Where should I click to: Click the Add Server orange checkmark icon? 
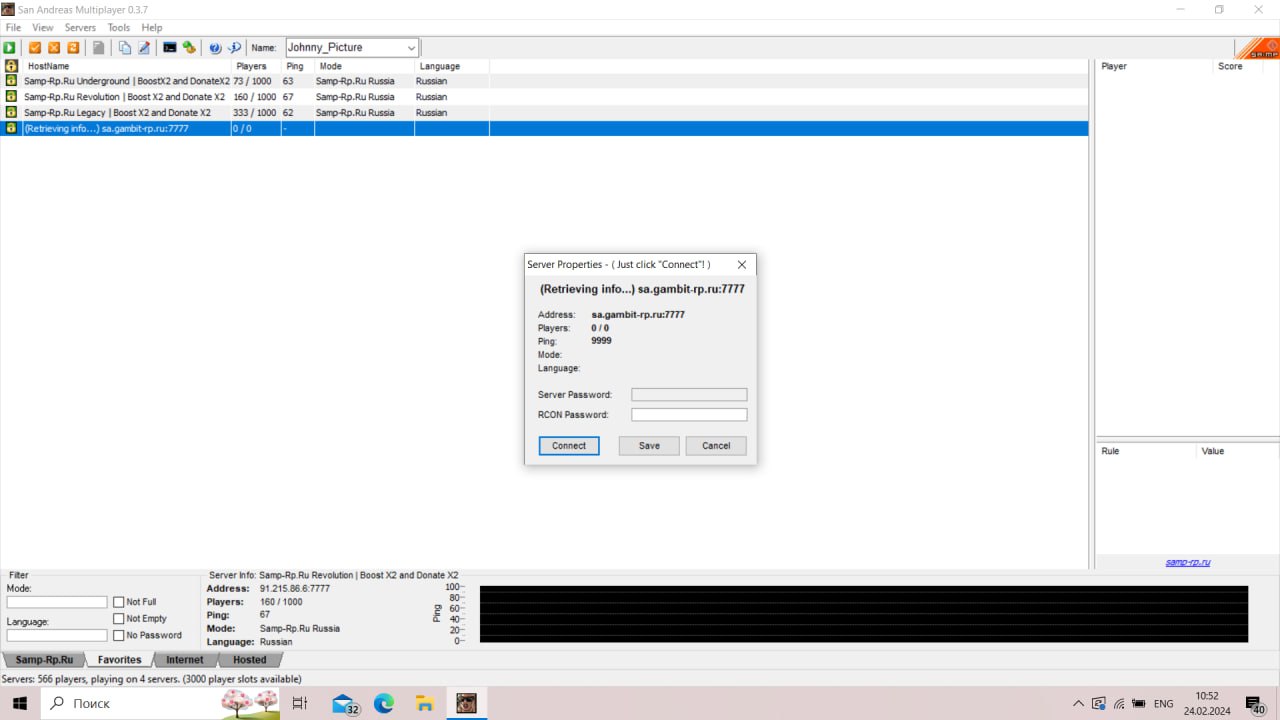tap(35, 47)
